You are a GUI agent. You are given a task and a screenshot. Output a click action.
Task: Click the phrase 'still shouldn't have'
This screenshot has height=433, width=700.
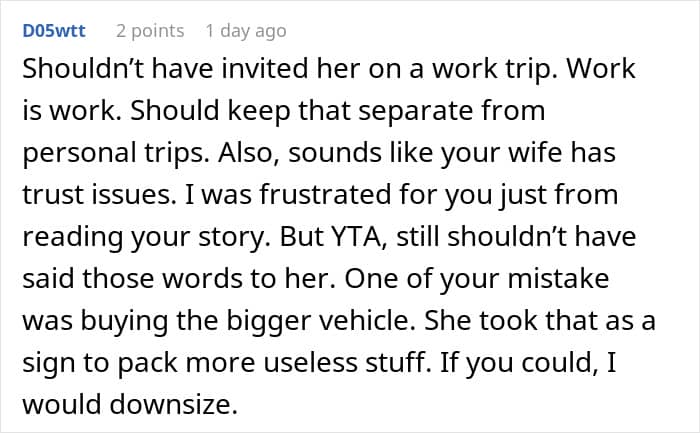click(516, 237)
